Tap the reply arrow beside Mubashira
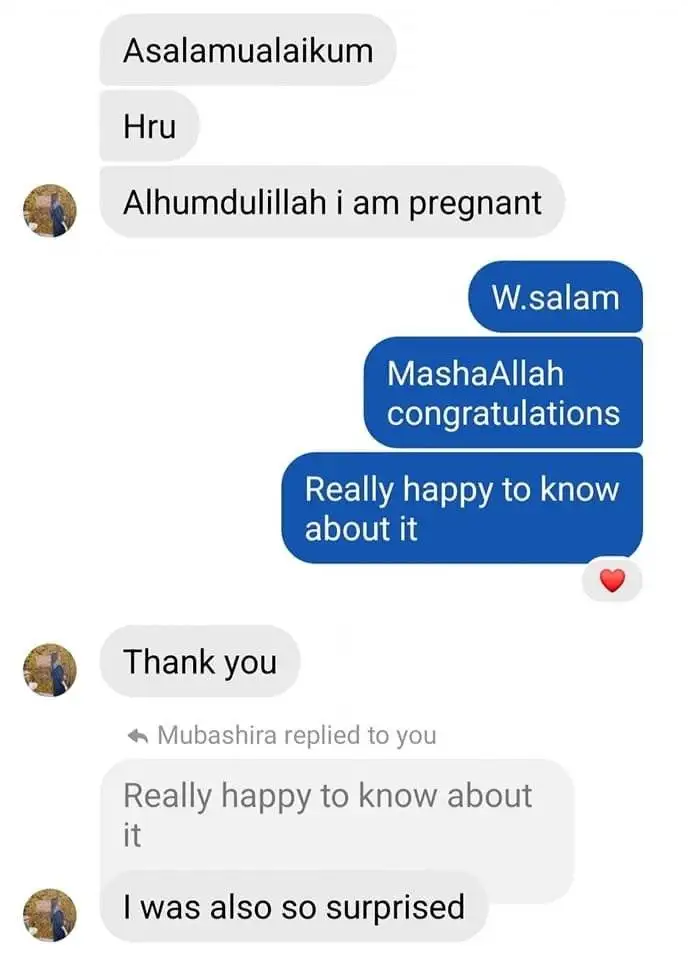The image size is (689, 960). pos(138,736)
